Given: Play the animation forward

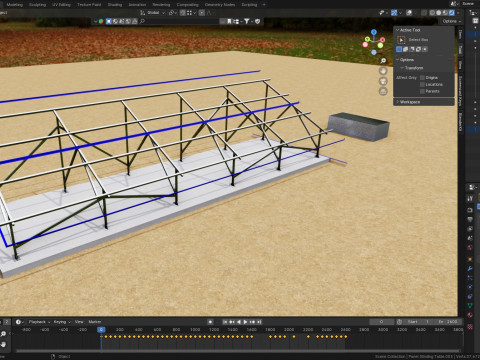Looking at the screenshot, I should coord(245,322).
